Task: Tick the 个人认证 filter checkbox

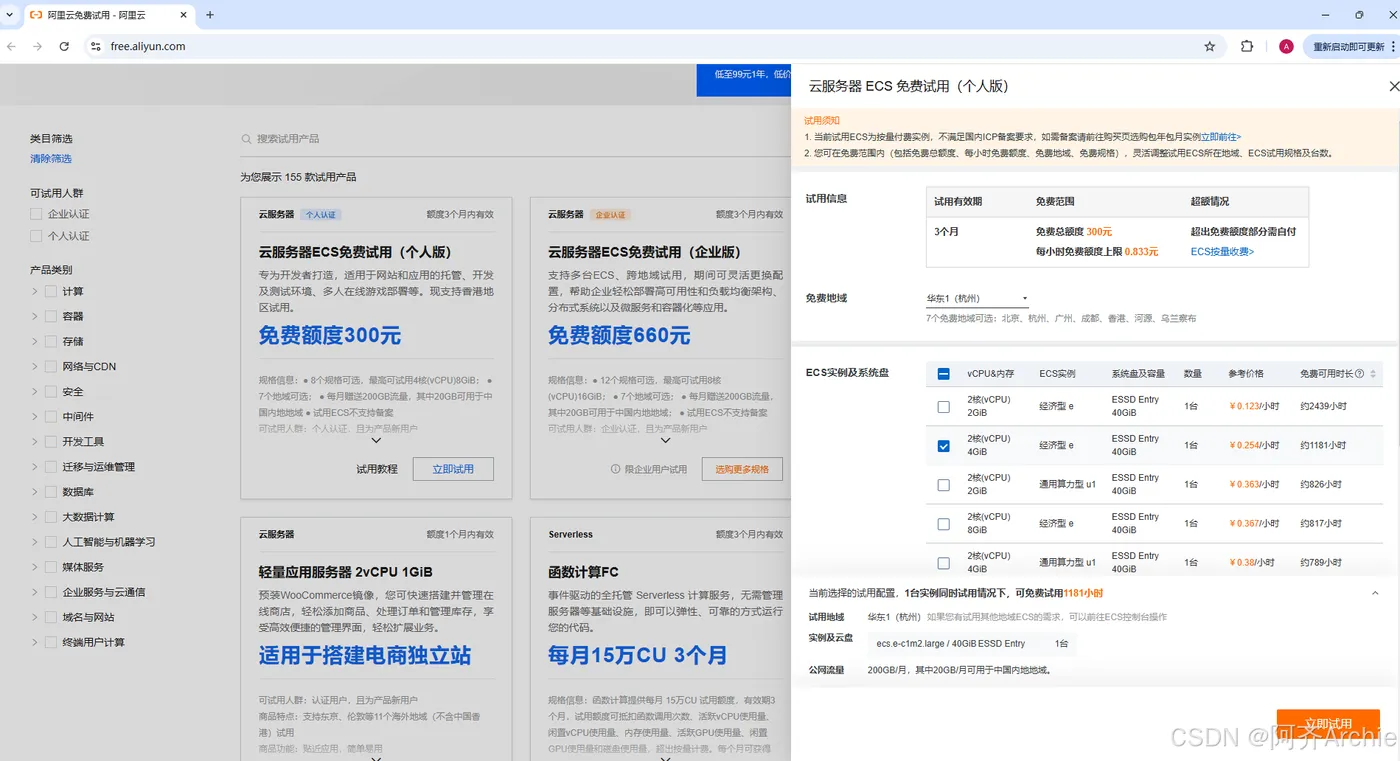Action: [x=36, y=236]
